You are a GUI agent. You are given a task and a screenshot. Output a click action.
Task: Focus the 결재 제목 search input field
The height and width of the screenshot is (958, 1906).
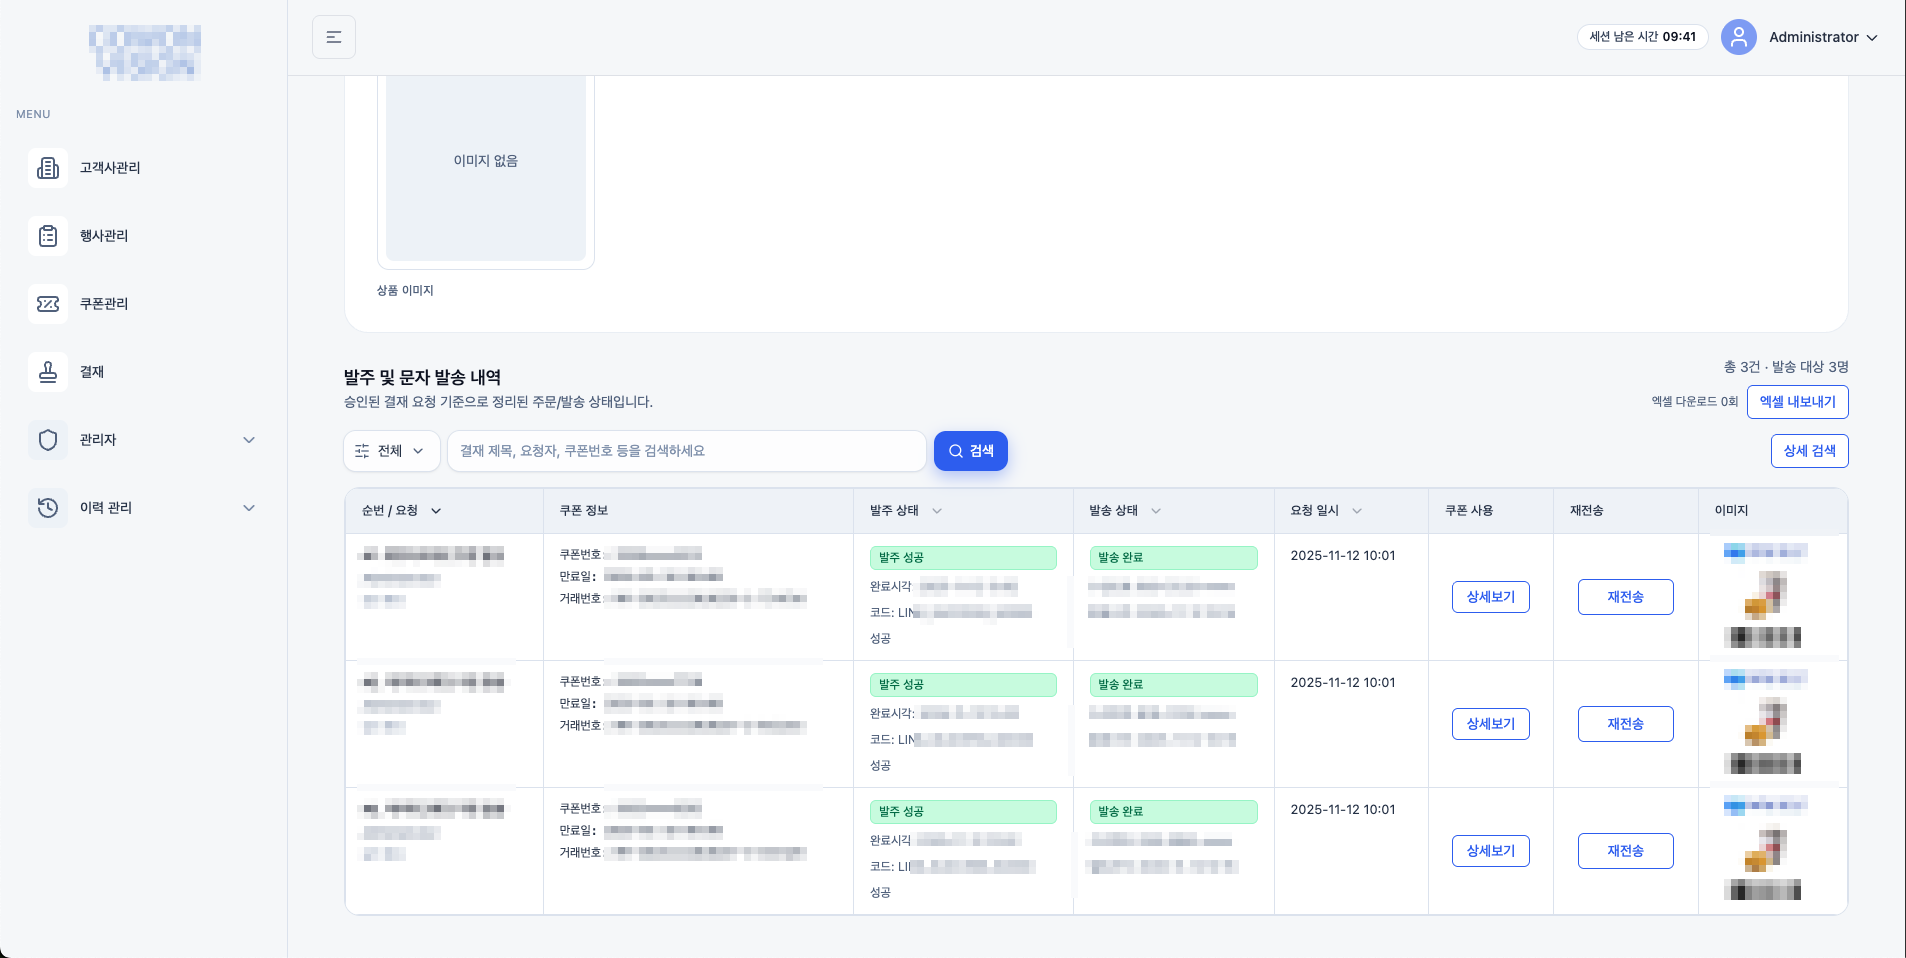686,451
